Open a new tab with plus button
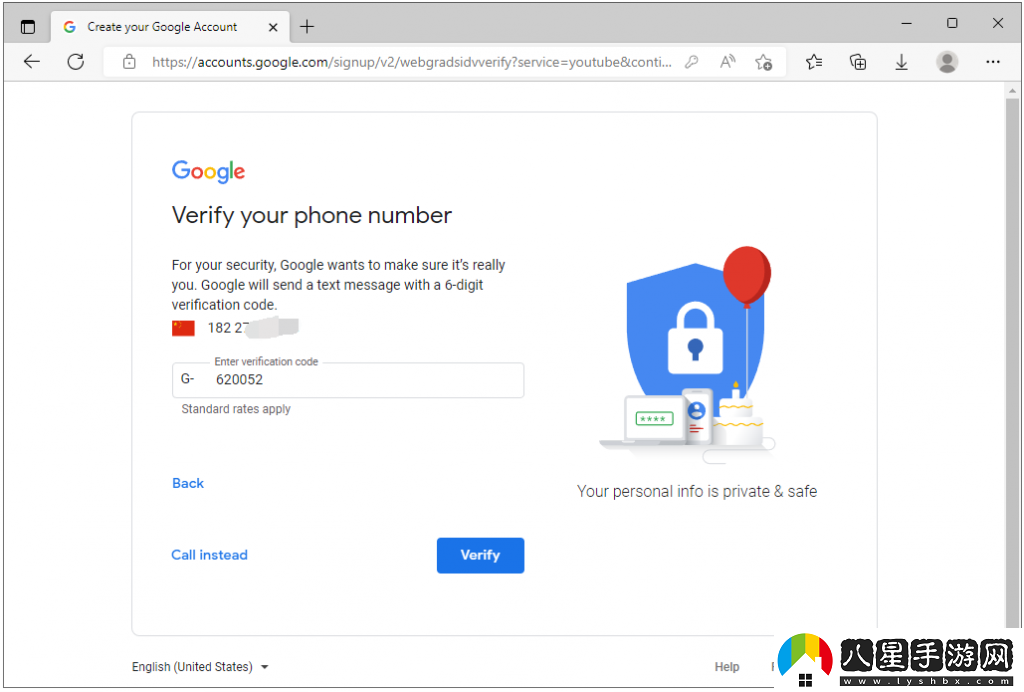This screenshot has height=692, width=1024. pos(307,27)
